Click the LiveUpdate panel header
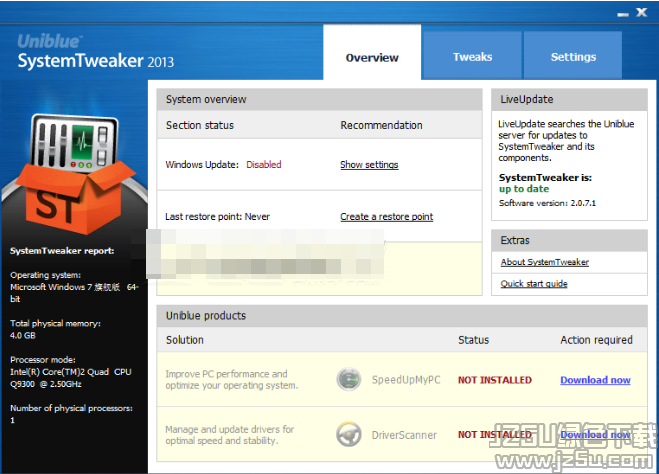 point(569,100)
